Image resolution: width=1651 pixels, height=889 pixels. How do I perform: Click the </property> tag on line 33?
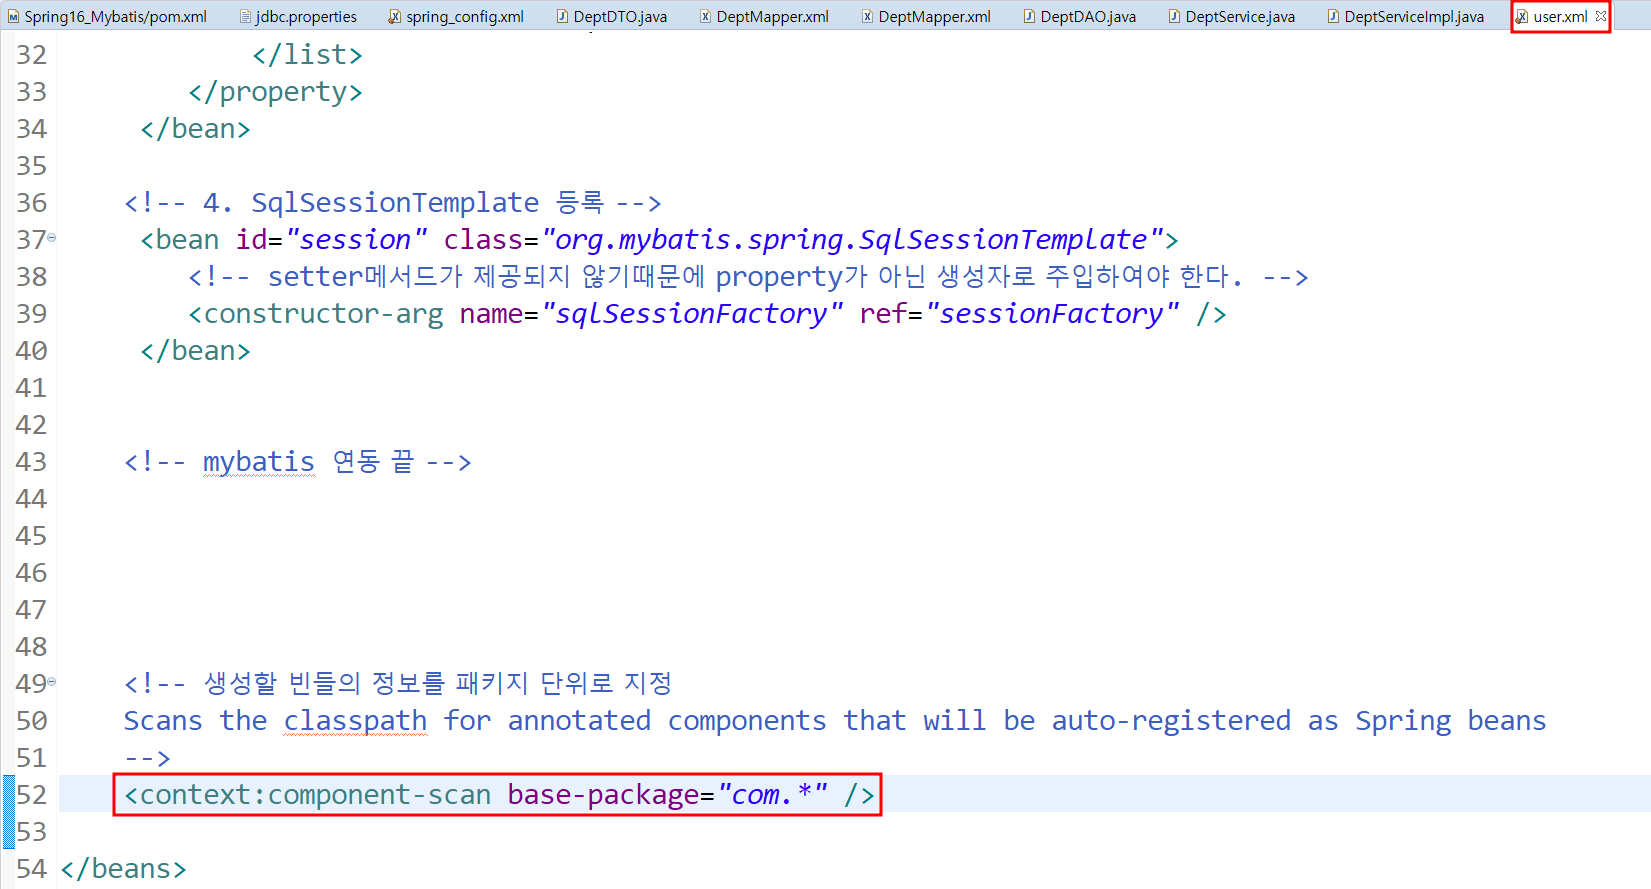[x=275, y=92]
